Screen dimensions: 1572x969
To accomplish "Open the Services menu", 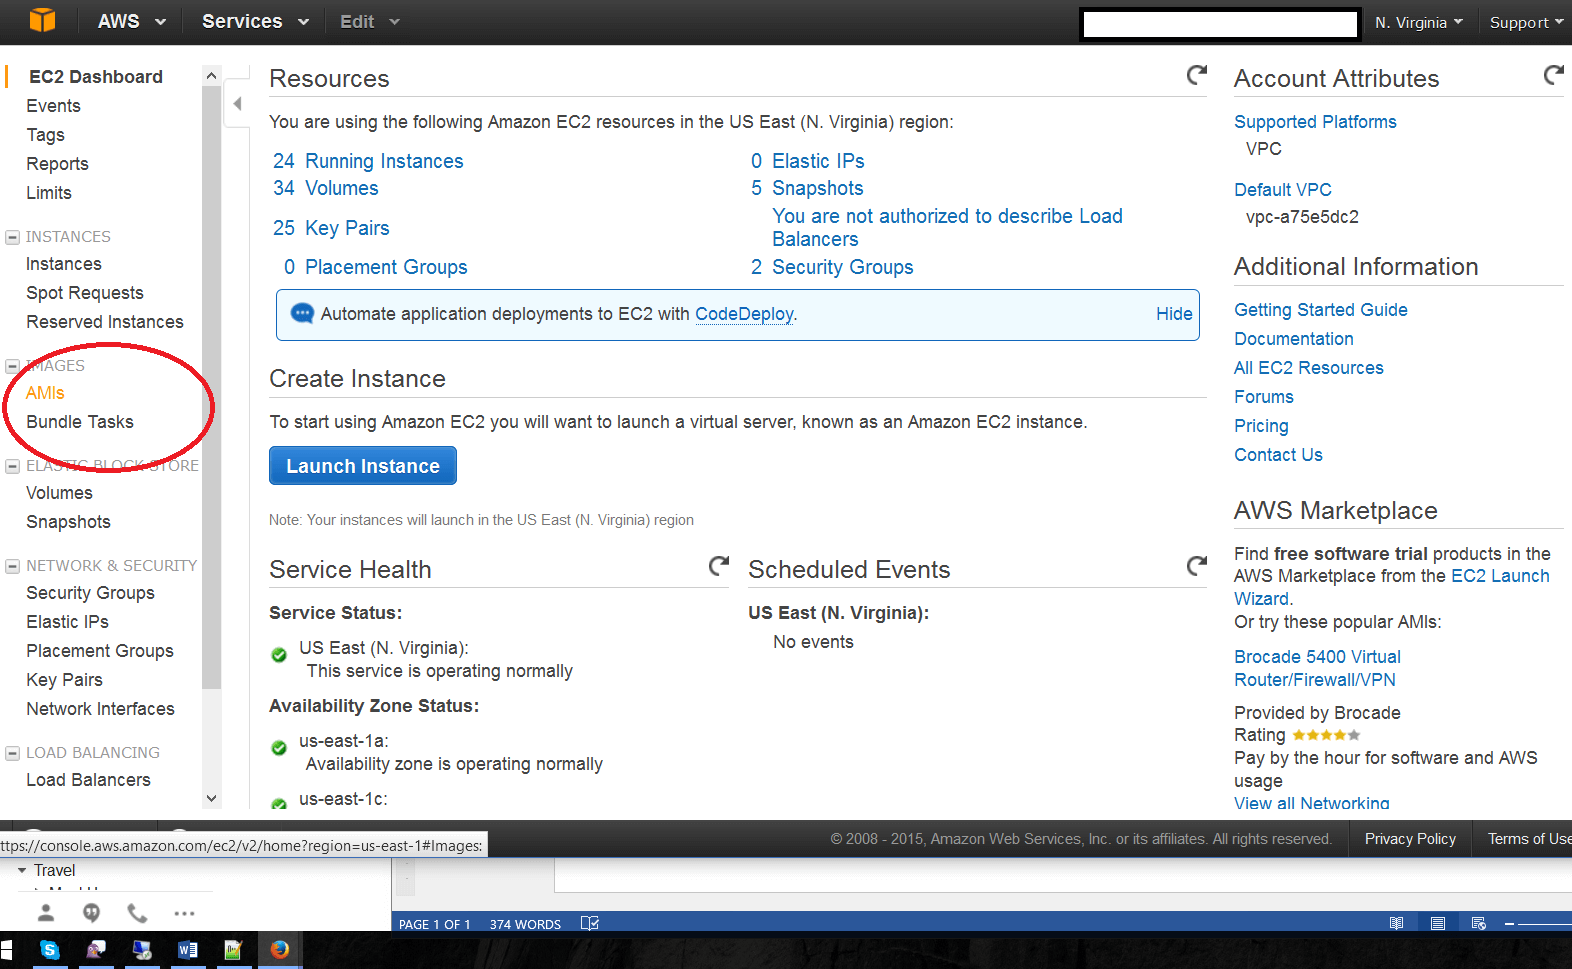I will point(255,22).
